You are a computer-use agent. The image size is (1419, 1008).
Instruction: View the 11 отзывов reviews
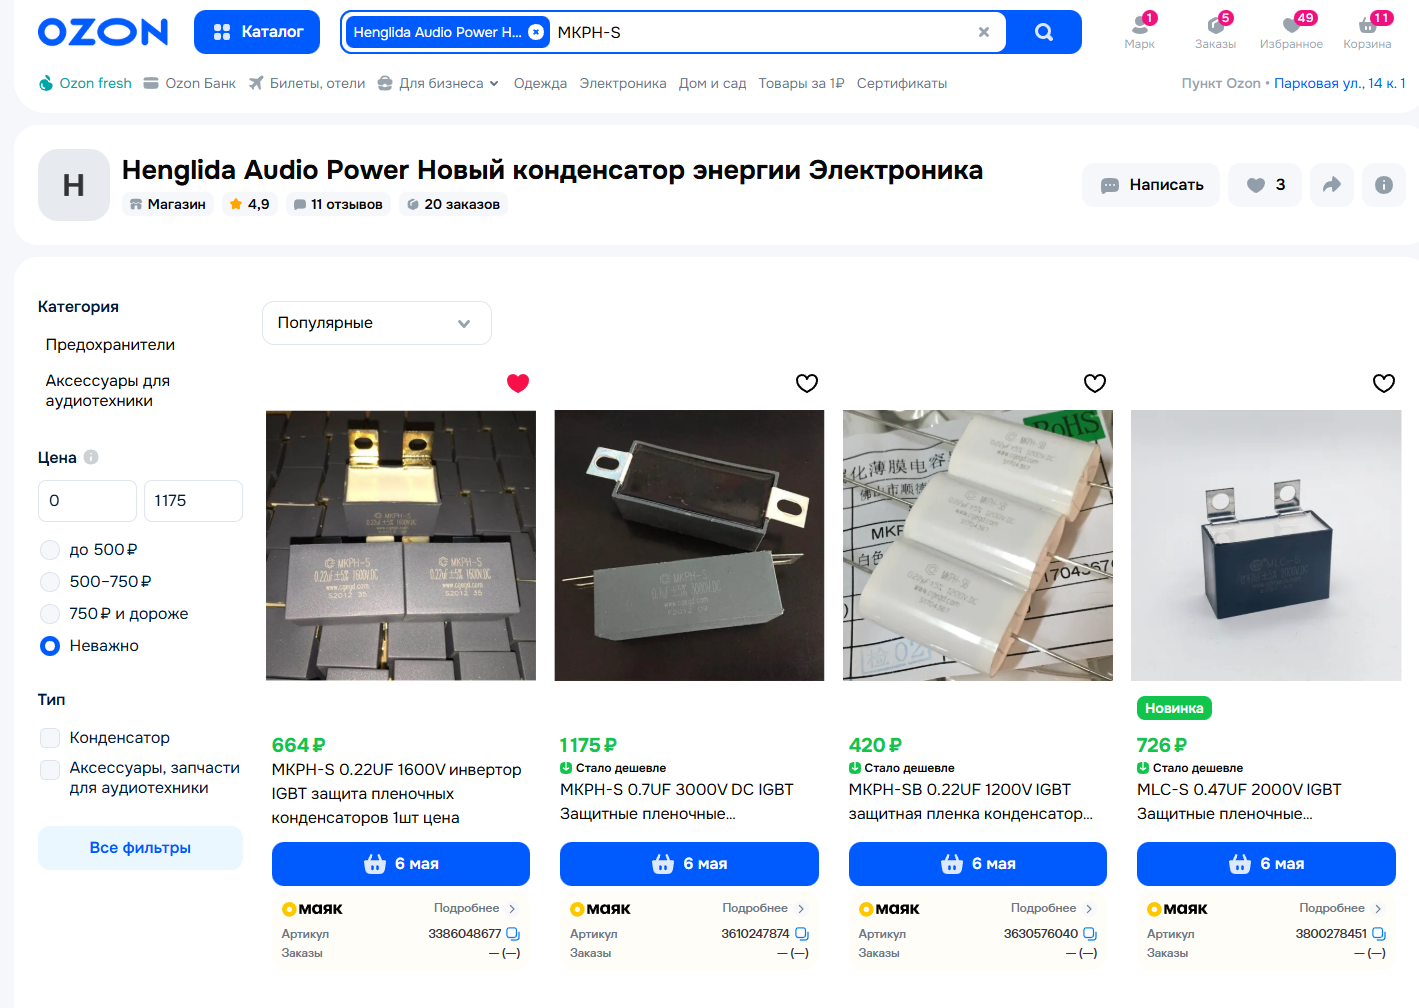pyautogui.click(x=338, y=204)
